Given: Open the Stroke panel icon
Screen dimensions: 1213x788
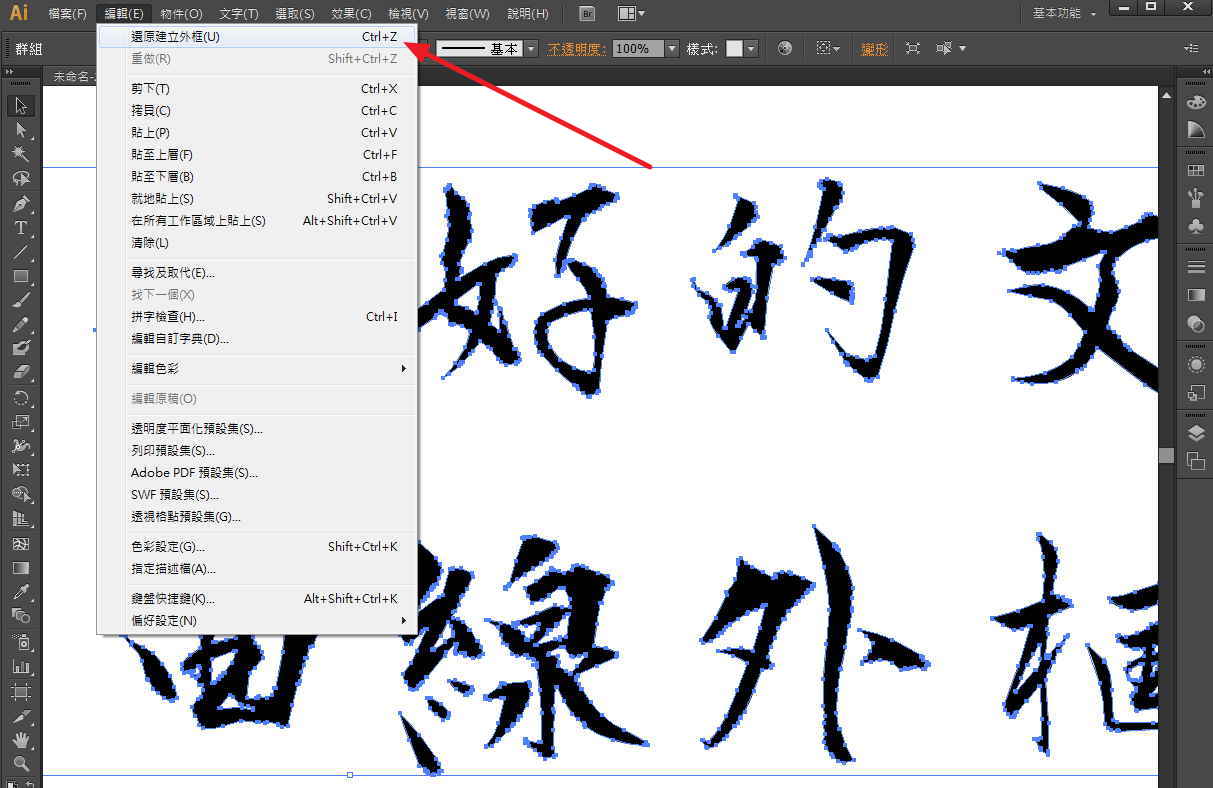Looking at the screenshot, I should point(1195,267).
